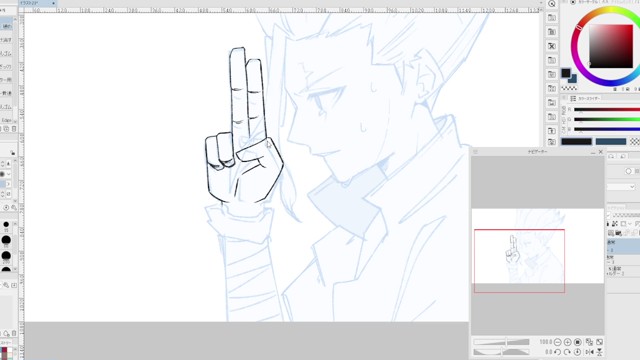This screenshot has width=640, height=360.
Task: Open the Navigator panel menu icon
Action: click(476, 152)
